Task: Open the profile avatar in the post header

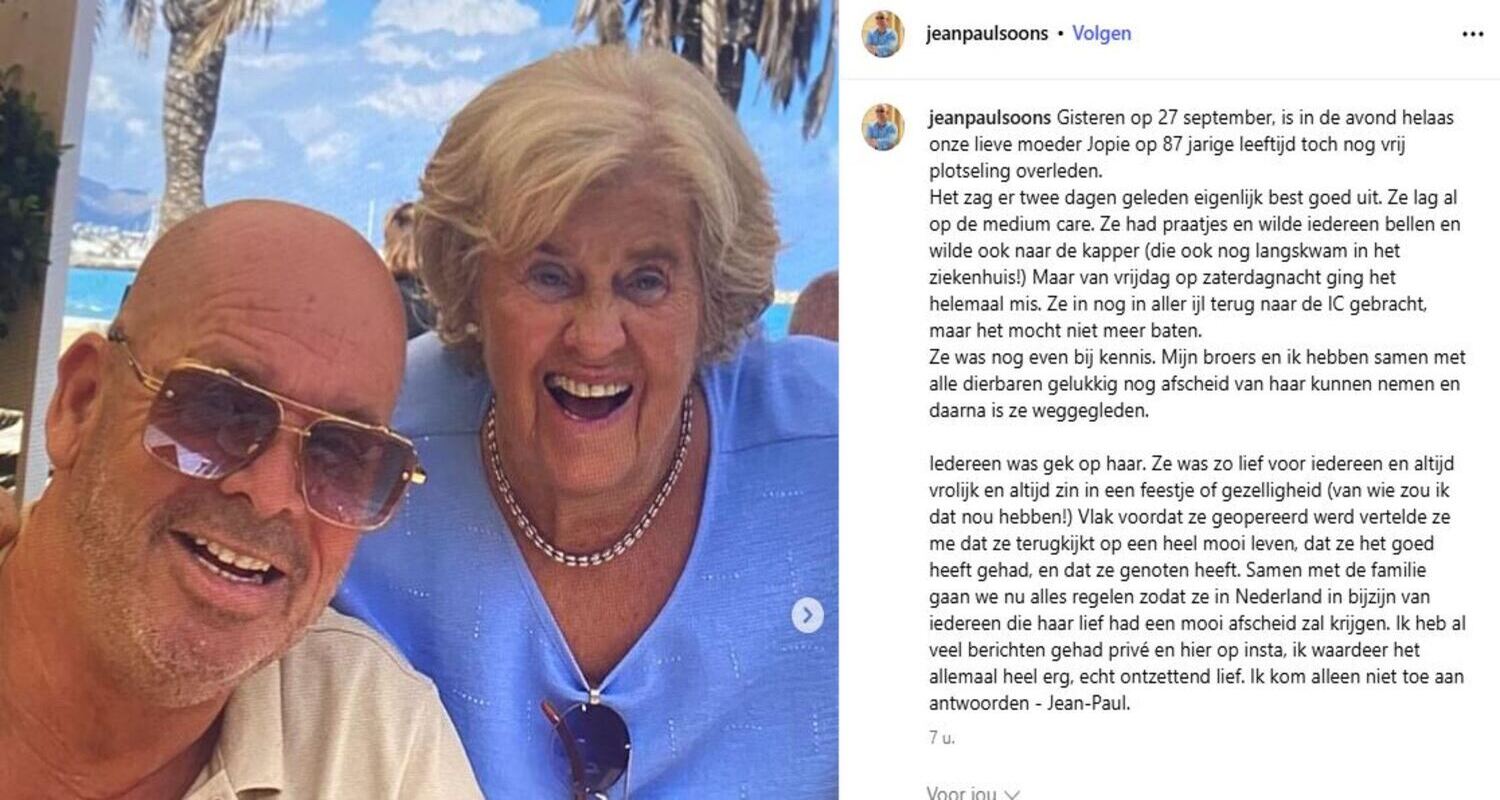Action: click(x=883, y=34)
